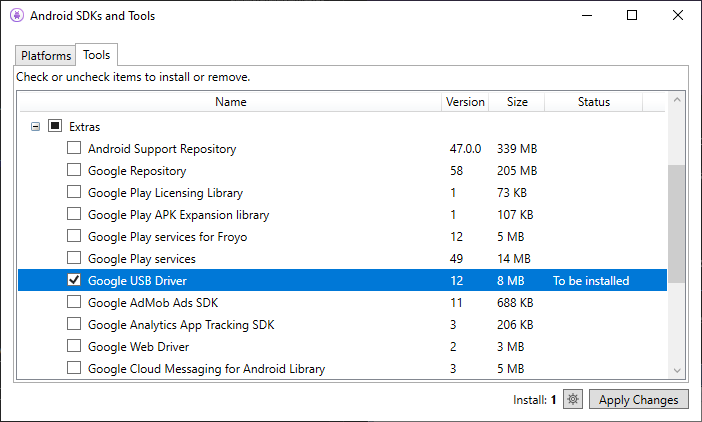The width and height of the screenshot is (702, 422).
Task: Check the Google Web Driver checkbox
Action: click(x=74, y=347)
